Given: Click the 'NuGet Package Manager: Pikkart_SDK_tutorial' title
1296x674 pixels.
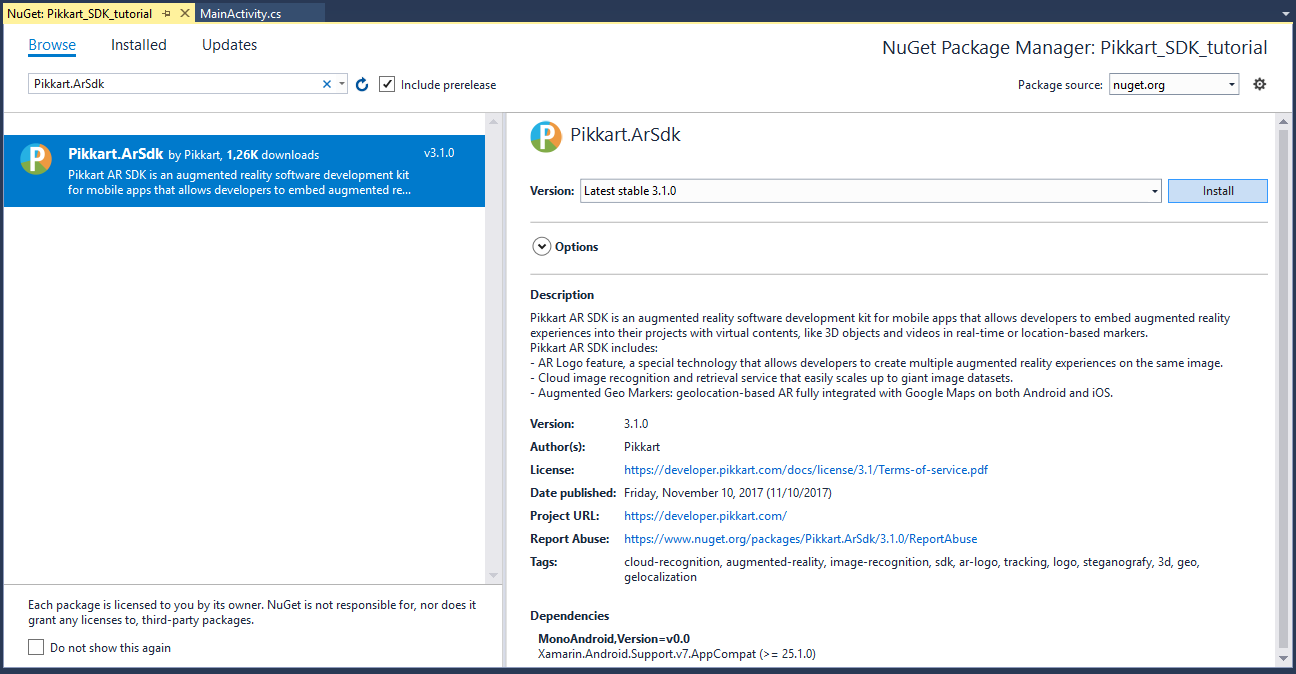Looking at the screenshot, I should (x=1075, y=48).
